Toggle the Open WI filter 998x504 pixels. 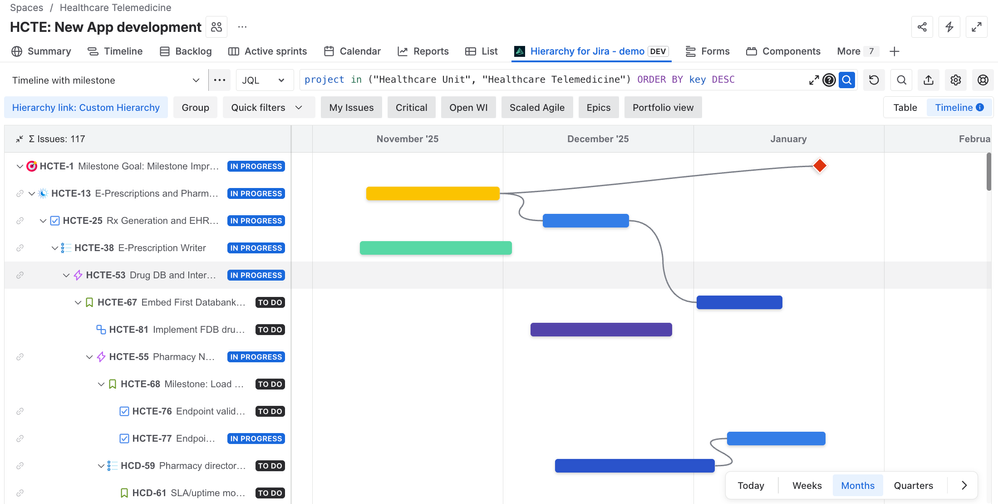[x=468, y=108]
